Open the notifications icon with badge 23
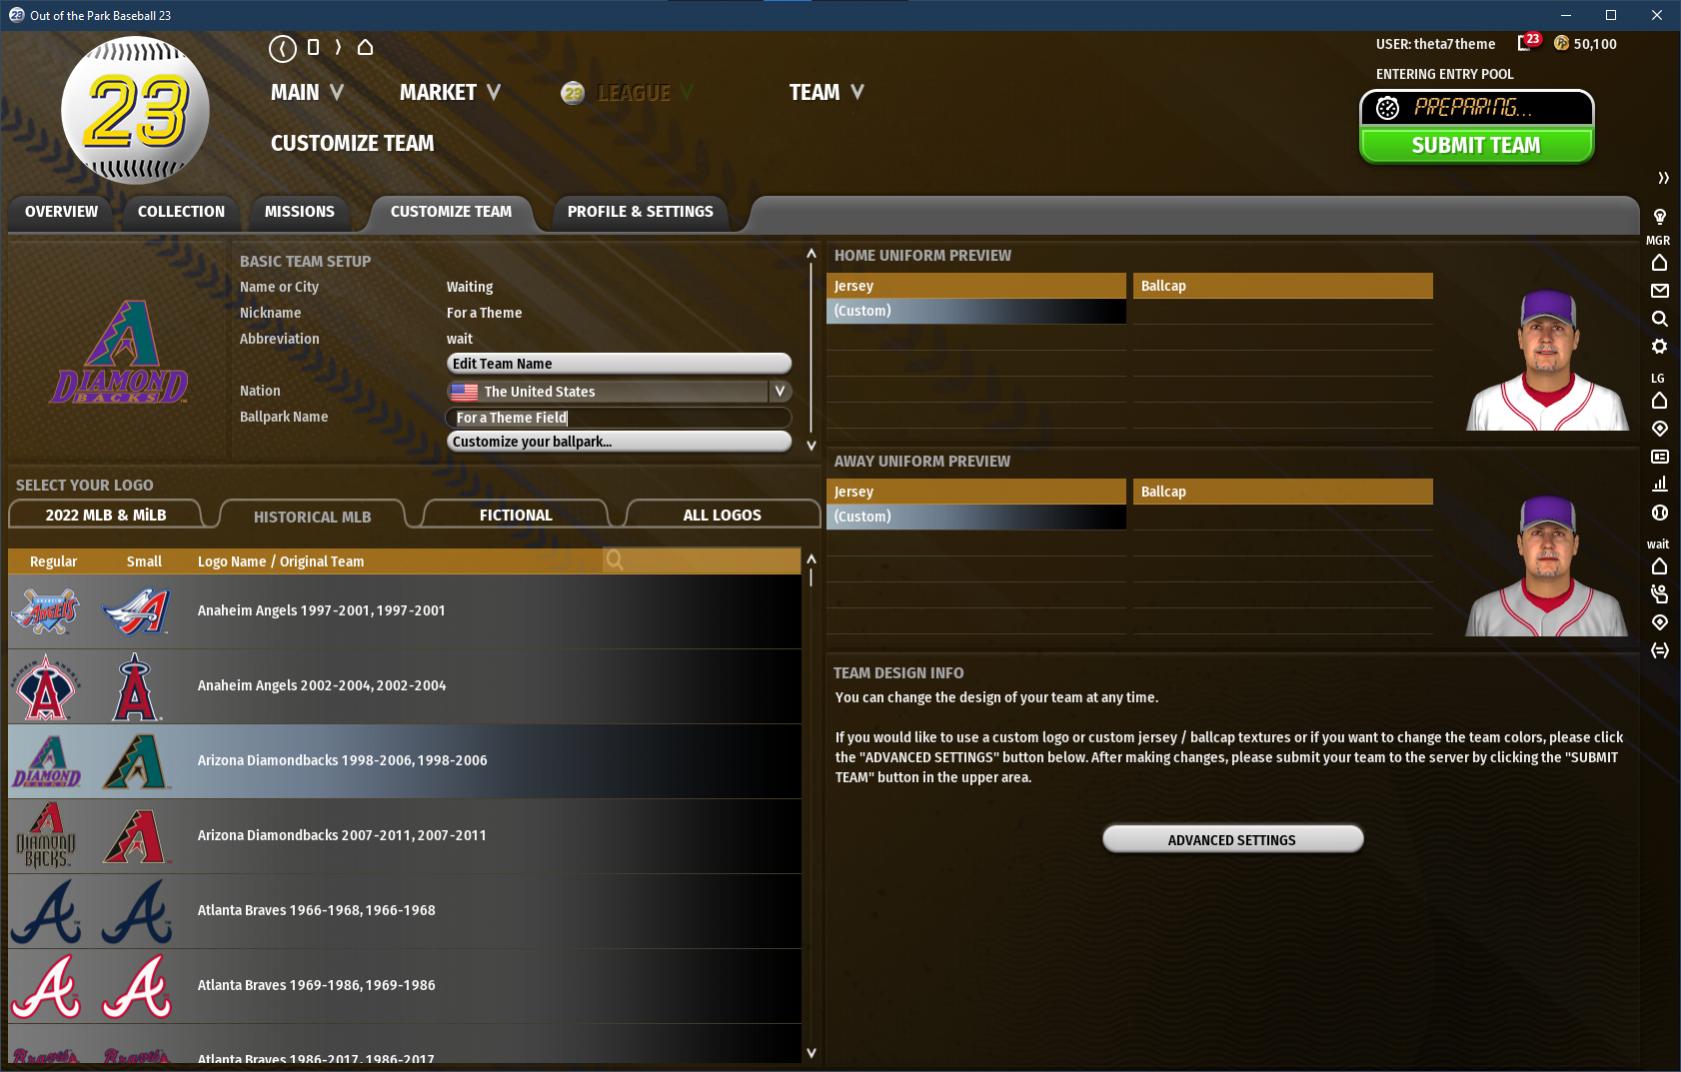 [1527, 42]
